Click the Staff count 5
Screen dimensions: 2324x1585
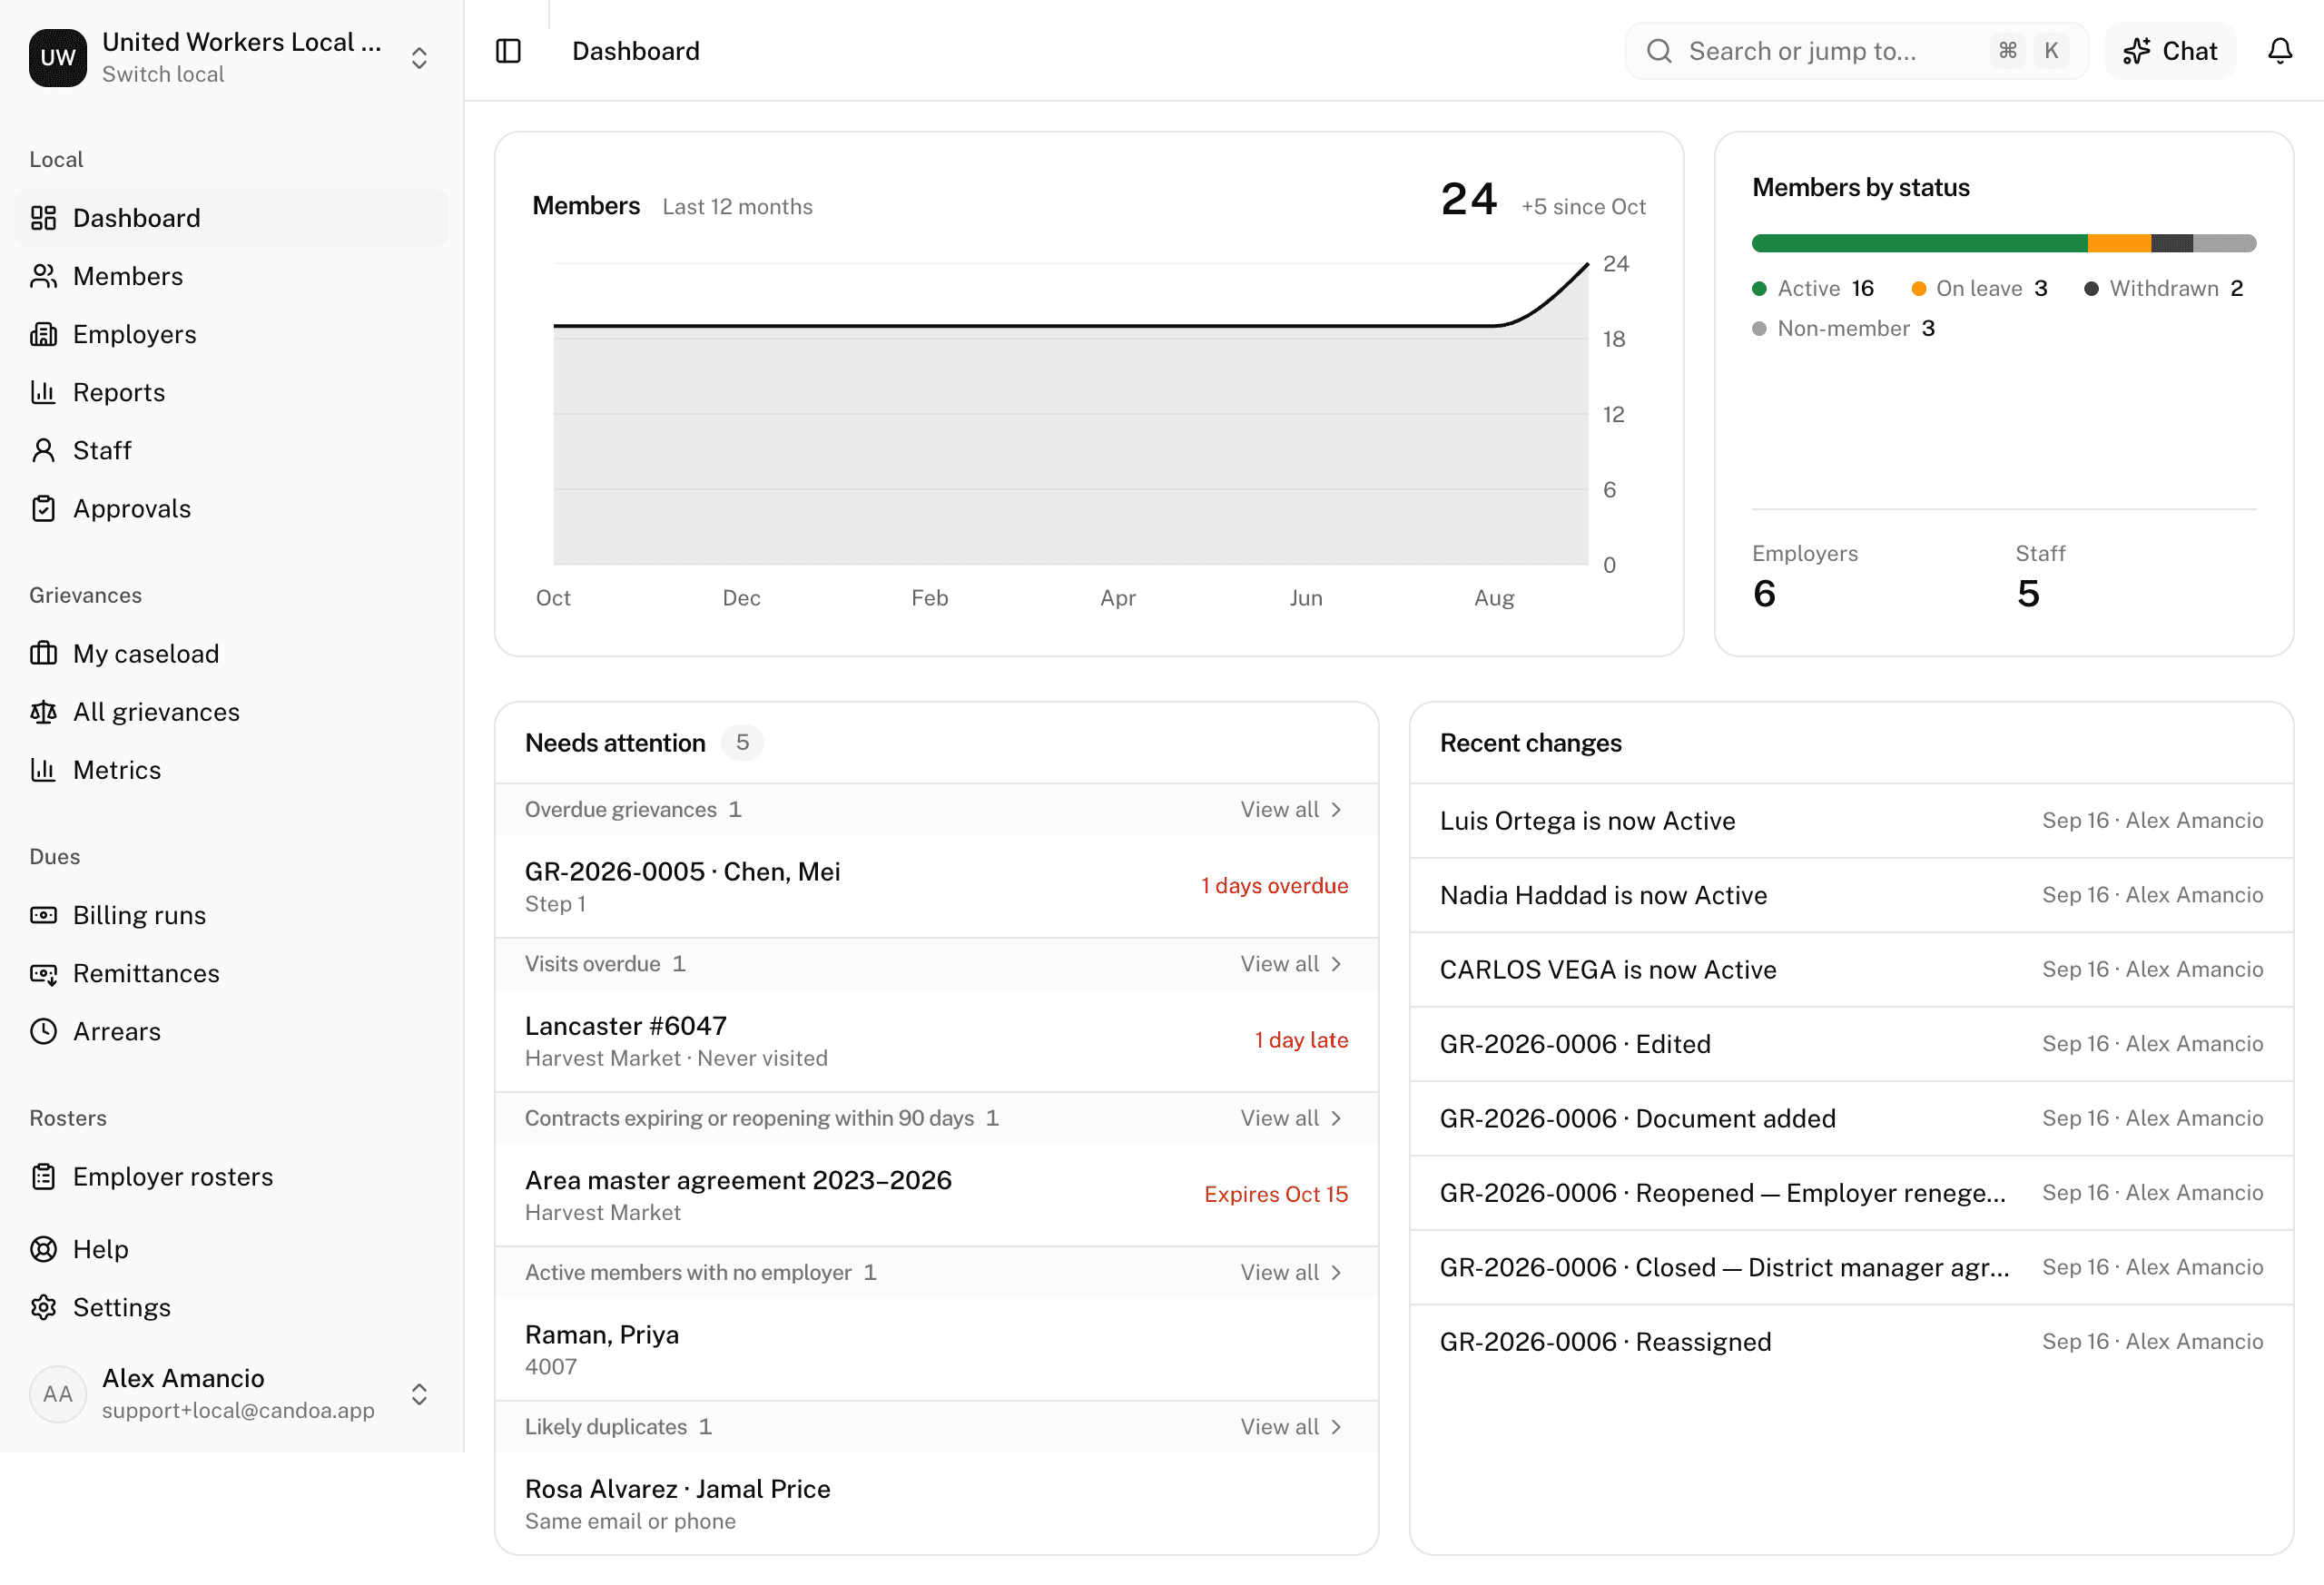point(2028,594)
